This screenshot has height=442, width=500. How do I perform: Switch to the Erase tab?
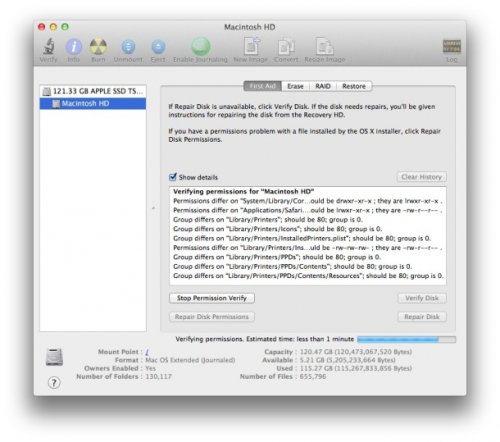pos(295,86)
